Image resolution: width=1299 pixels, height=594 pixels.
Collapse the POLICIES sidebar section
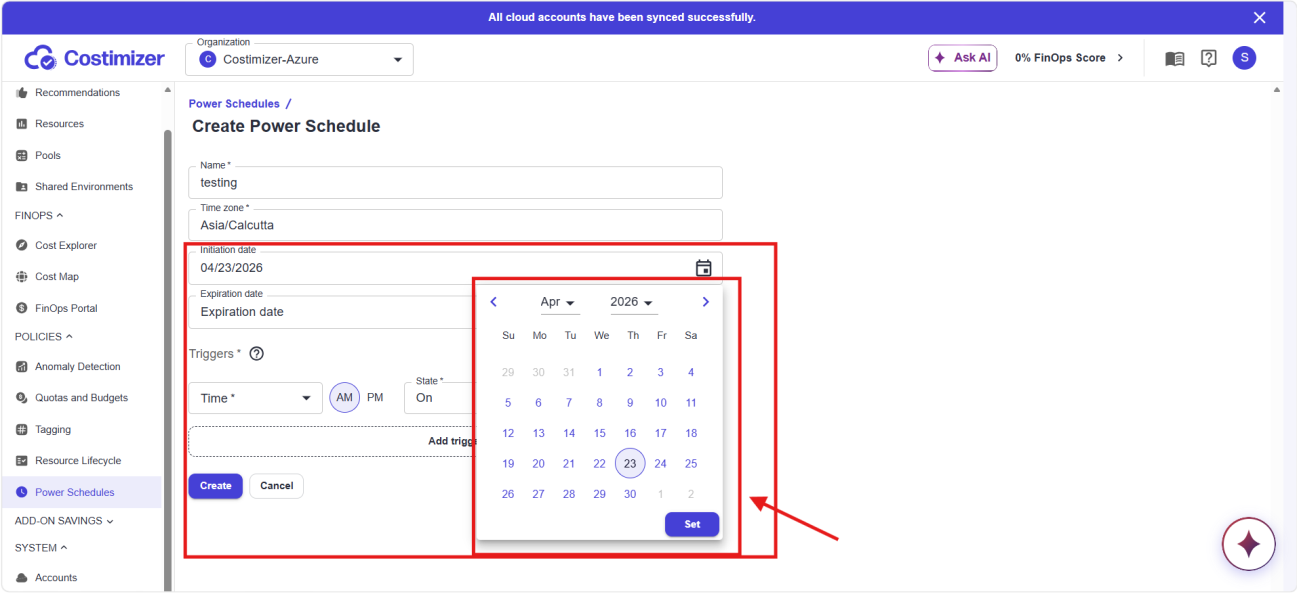pos(44,337)
